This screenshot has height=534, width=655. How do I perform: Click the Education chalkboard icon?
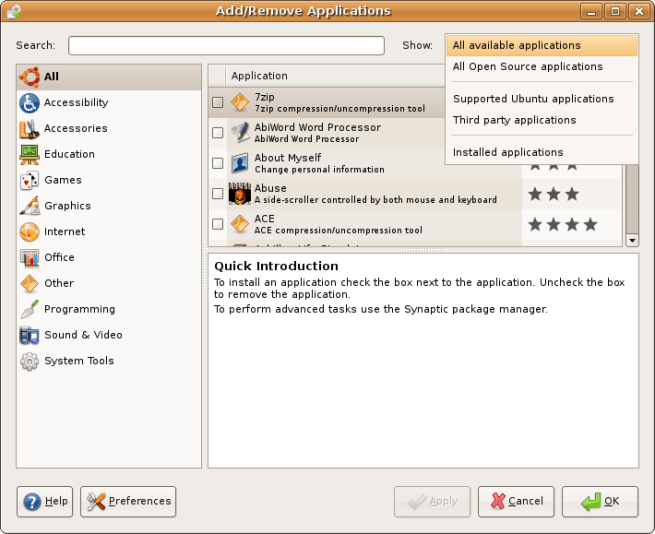[29, 155]
